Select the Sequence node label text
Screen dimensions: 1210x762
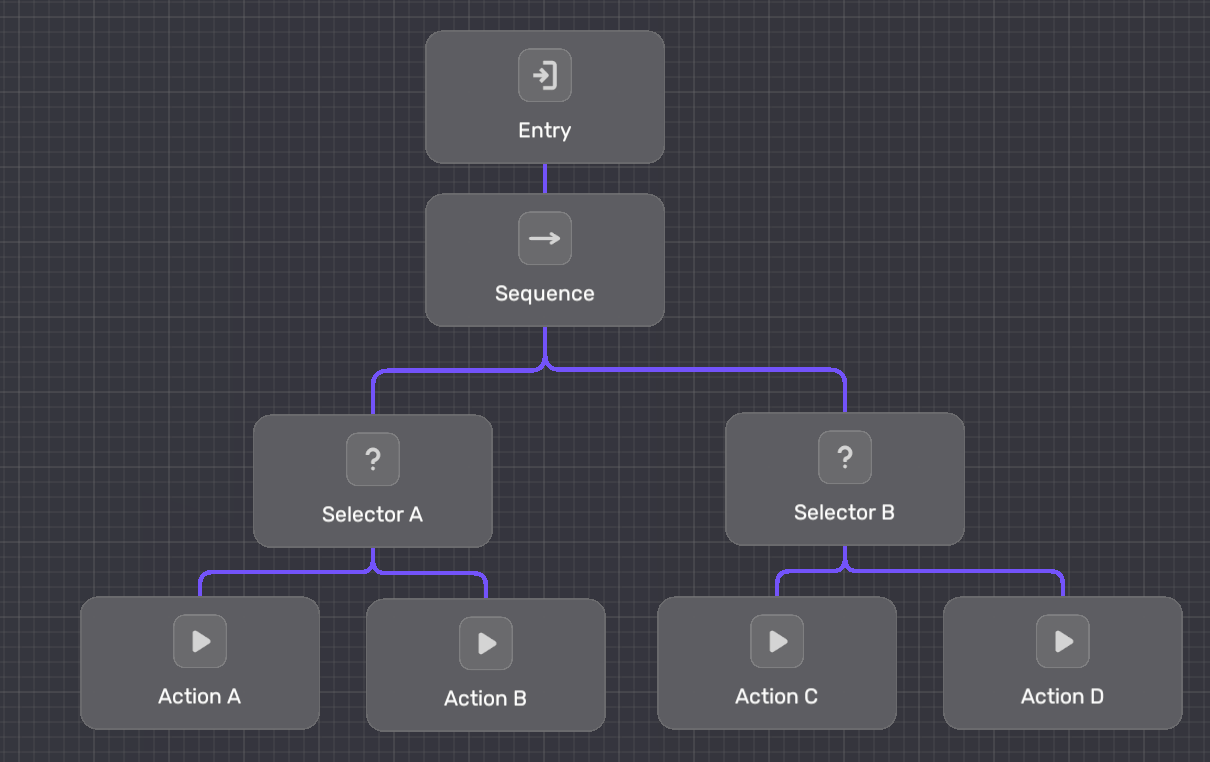point(545,294)
